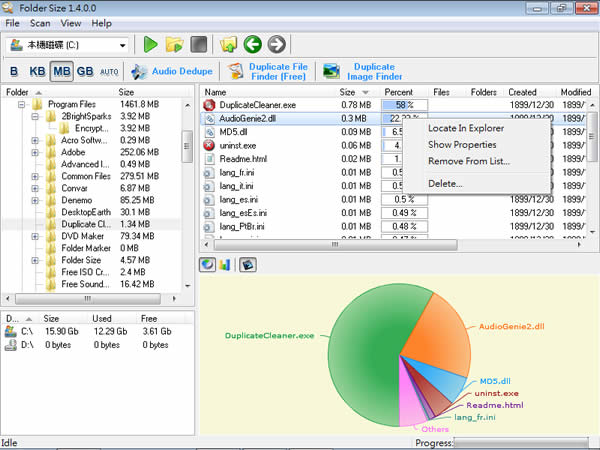
Task: Go up one folder level icon
Action: pos(228,44)
